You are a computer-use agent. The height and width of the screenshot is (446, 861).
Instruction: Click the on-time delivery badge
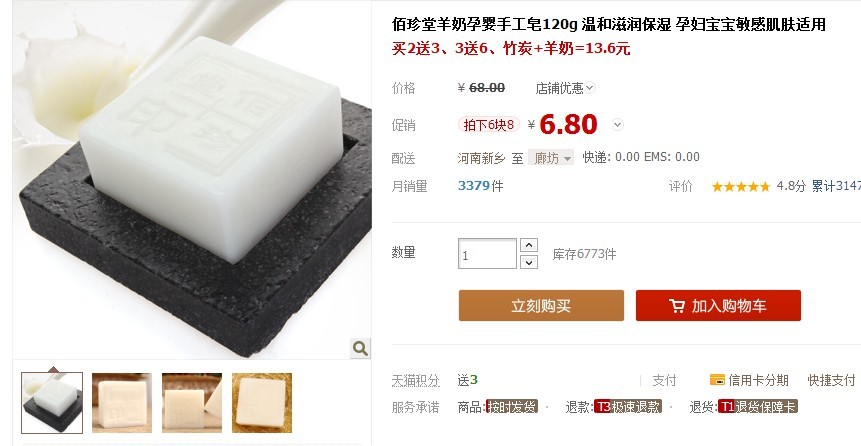[512, 407]
